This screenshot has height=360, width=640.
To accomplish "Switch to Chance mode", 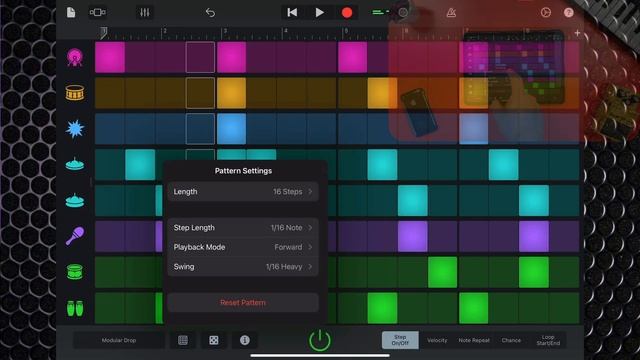I will click(511, 340).
